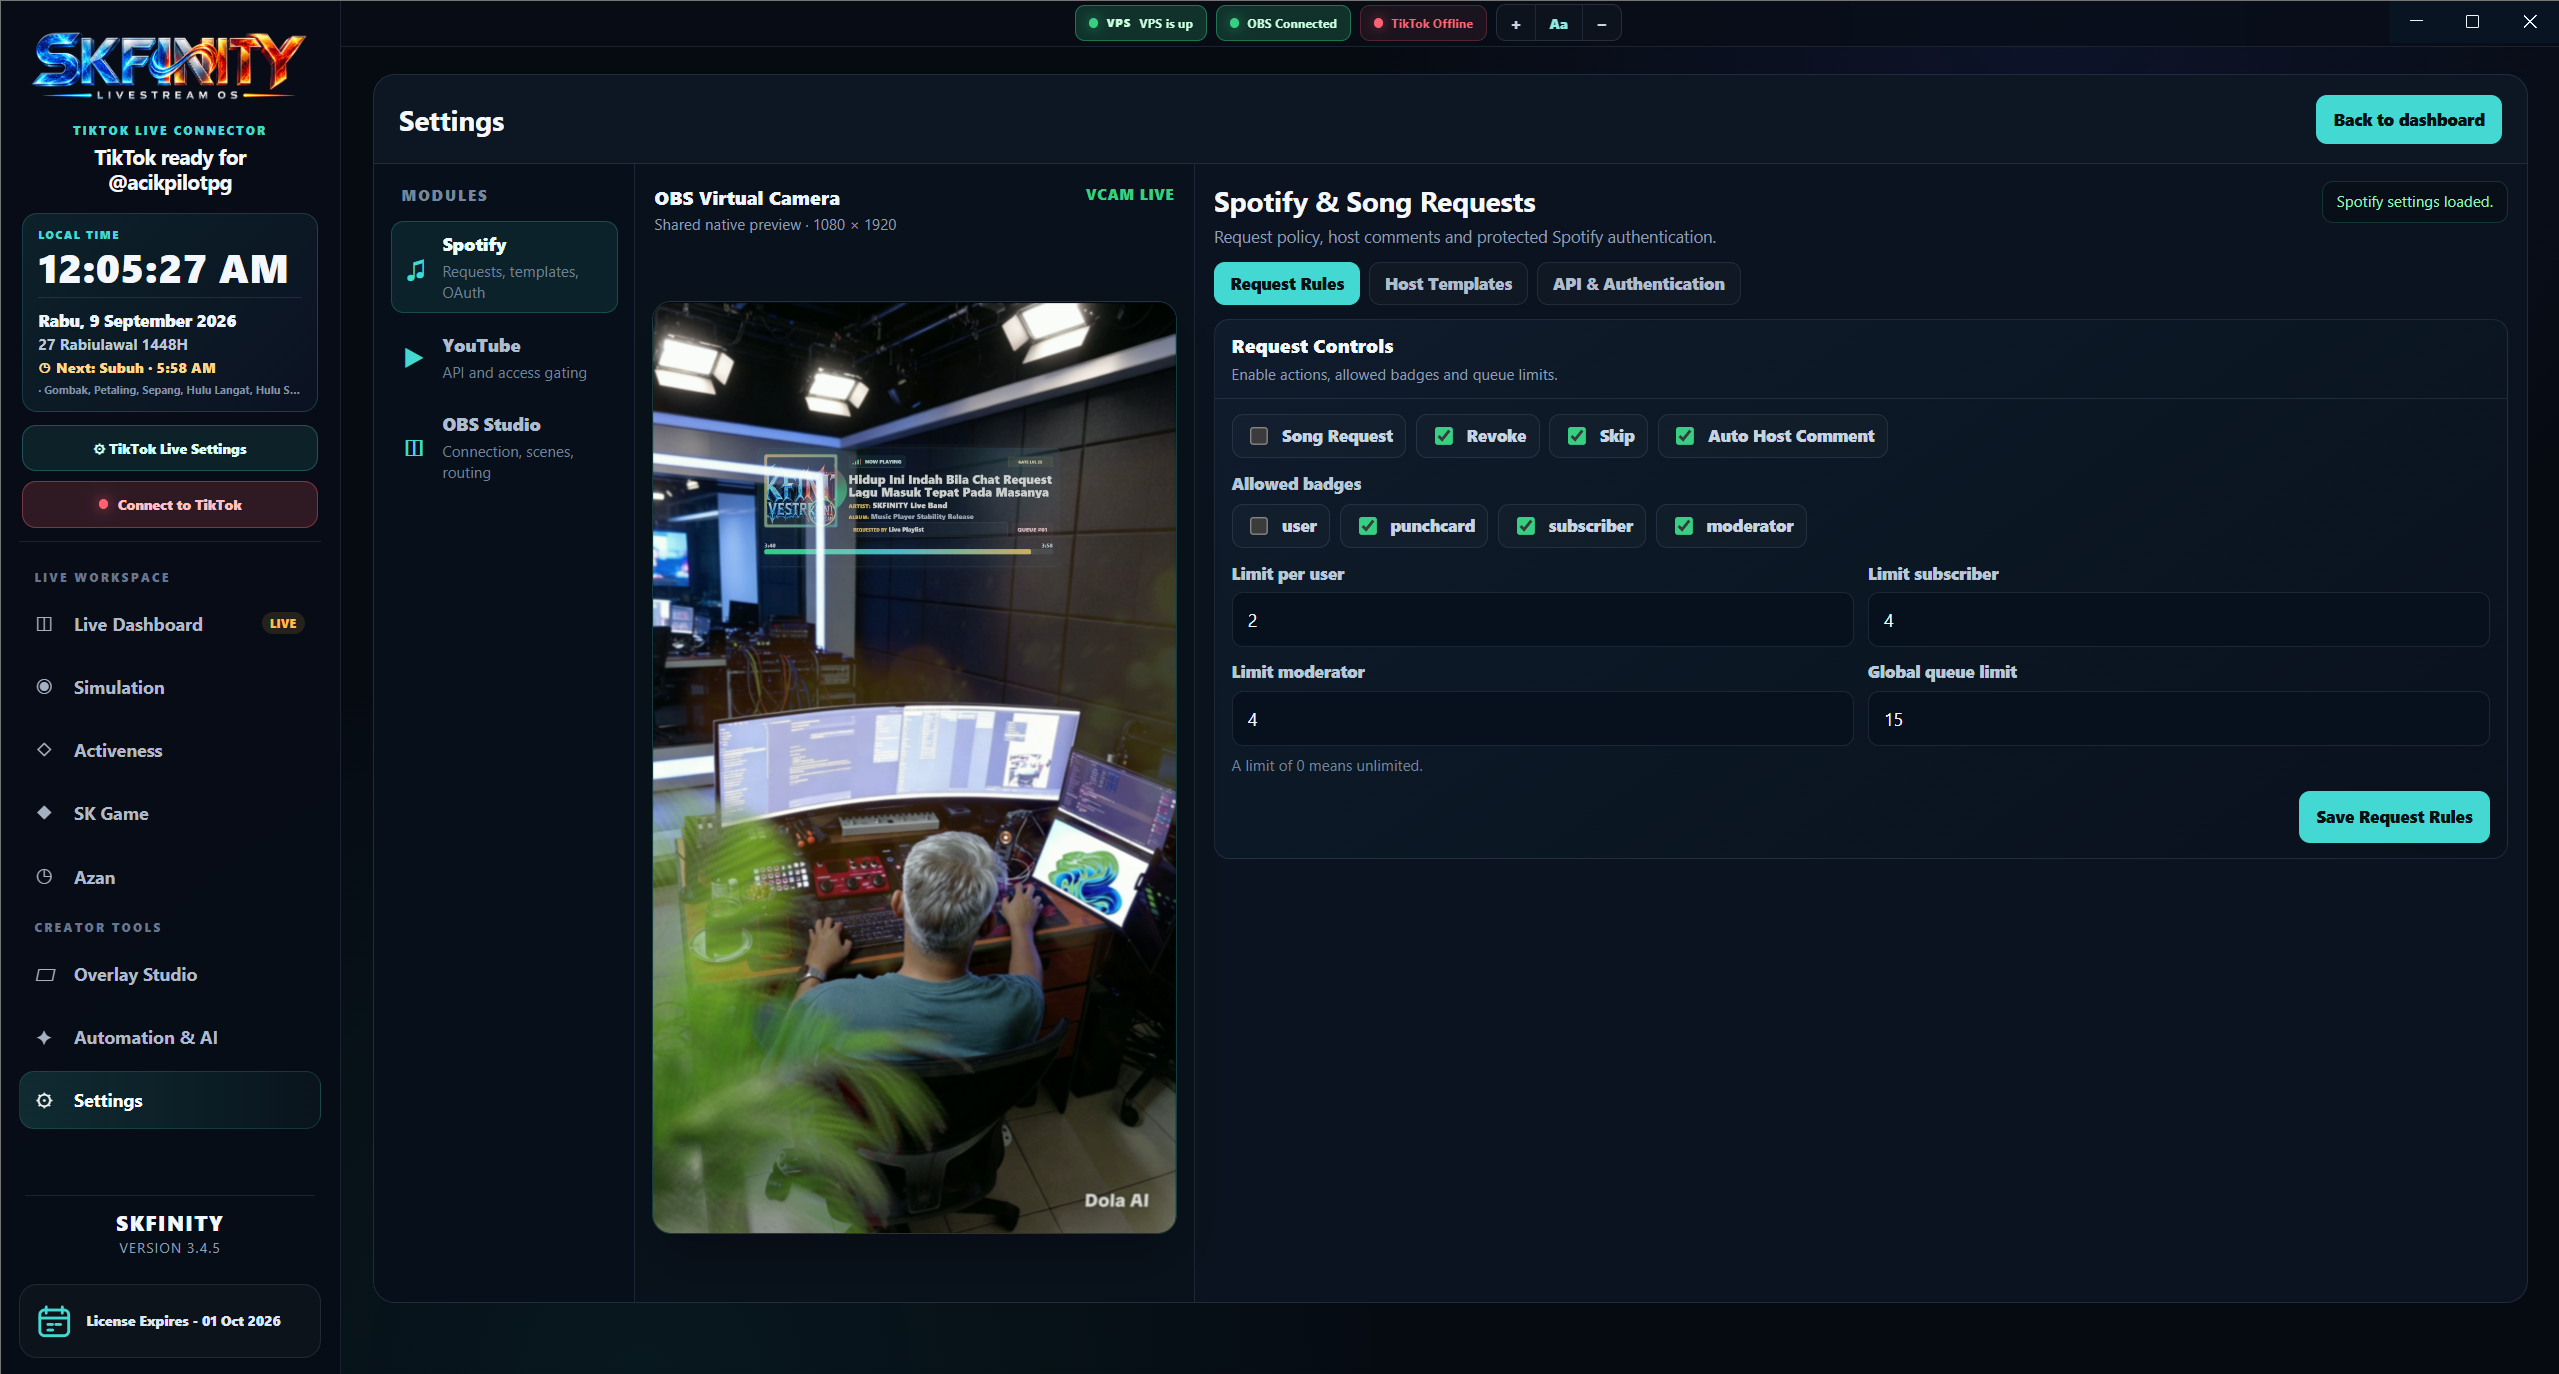The width and height of the screenshot is (2559, 1374).
Task: Open Overlay Studio
Action: point(170,975)
